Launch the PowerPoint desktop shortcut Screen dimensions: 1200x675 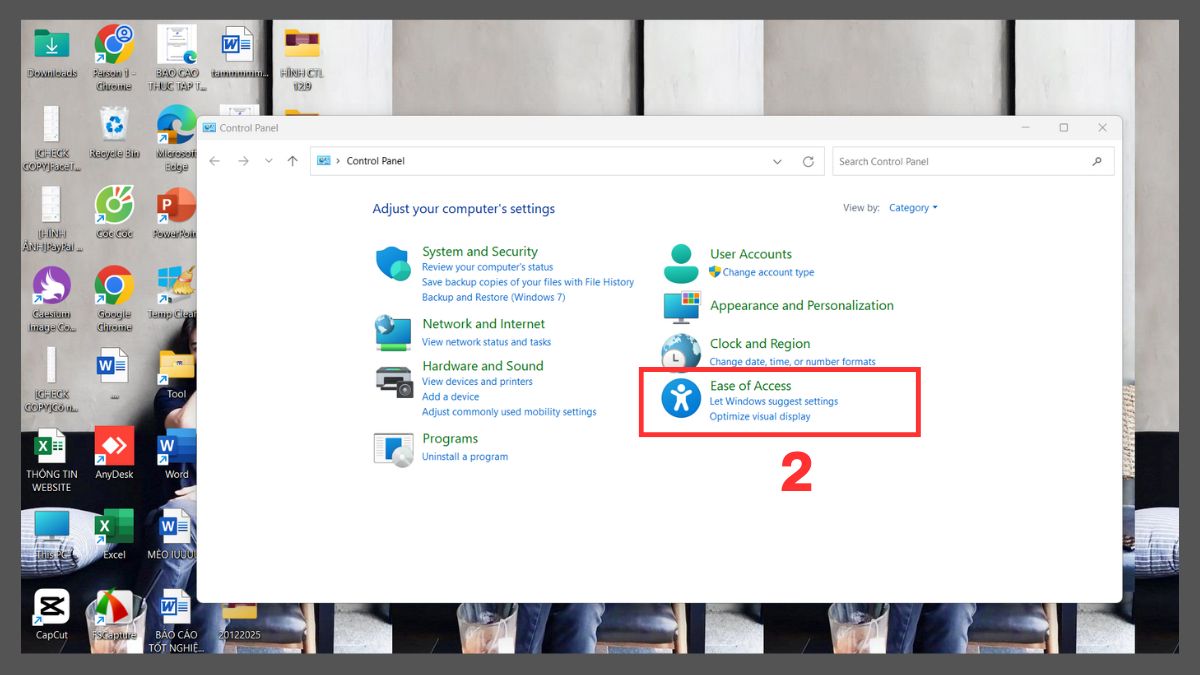pos(176,212)
